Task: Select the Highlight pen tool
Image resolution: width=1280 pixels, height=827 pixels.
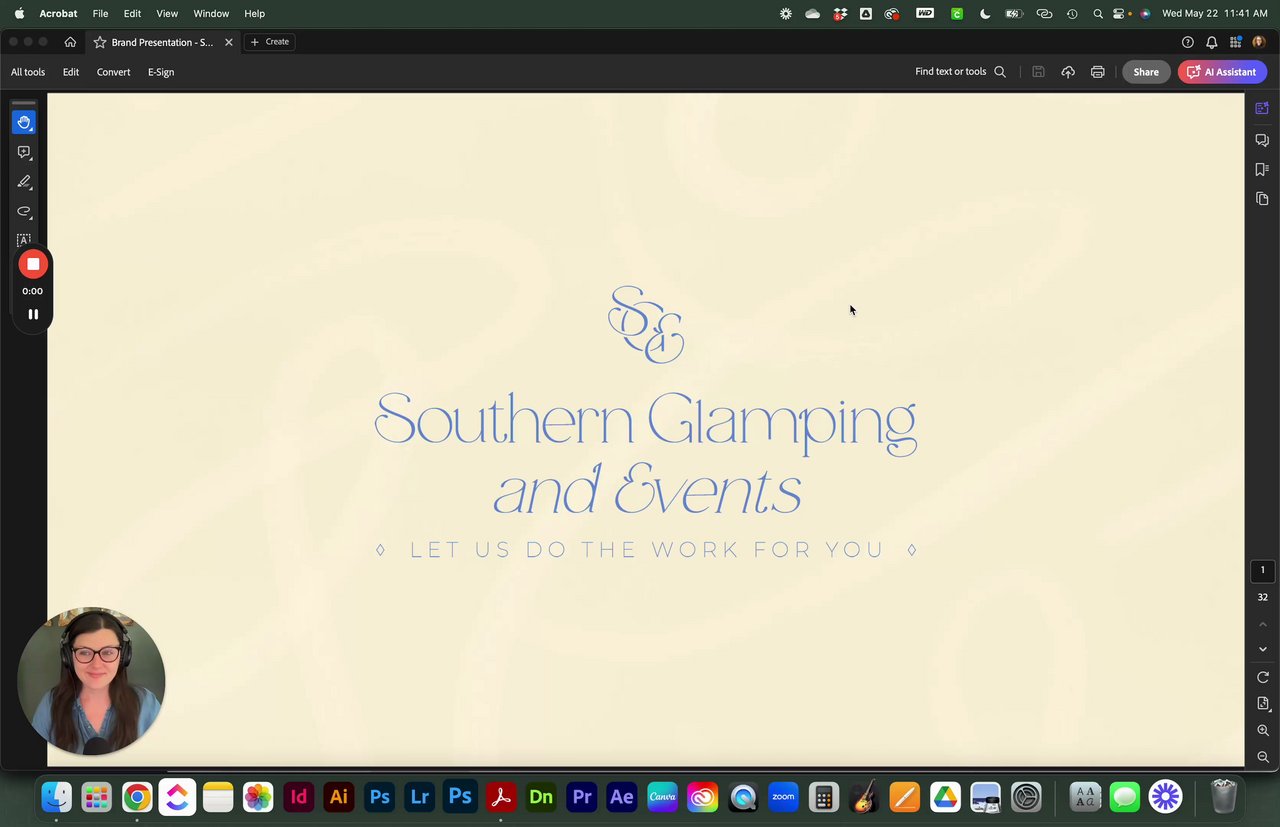Action: pos(24,182)
